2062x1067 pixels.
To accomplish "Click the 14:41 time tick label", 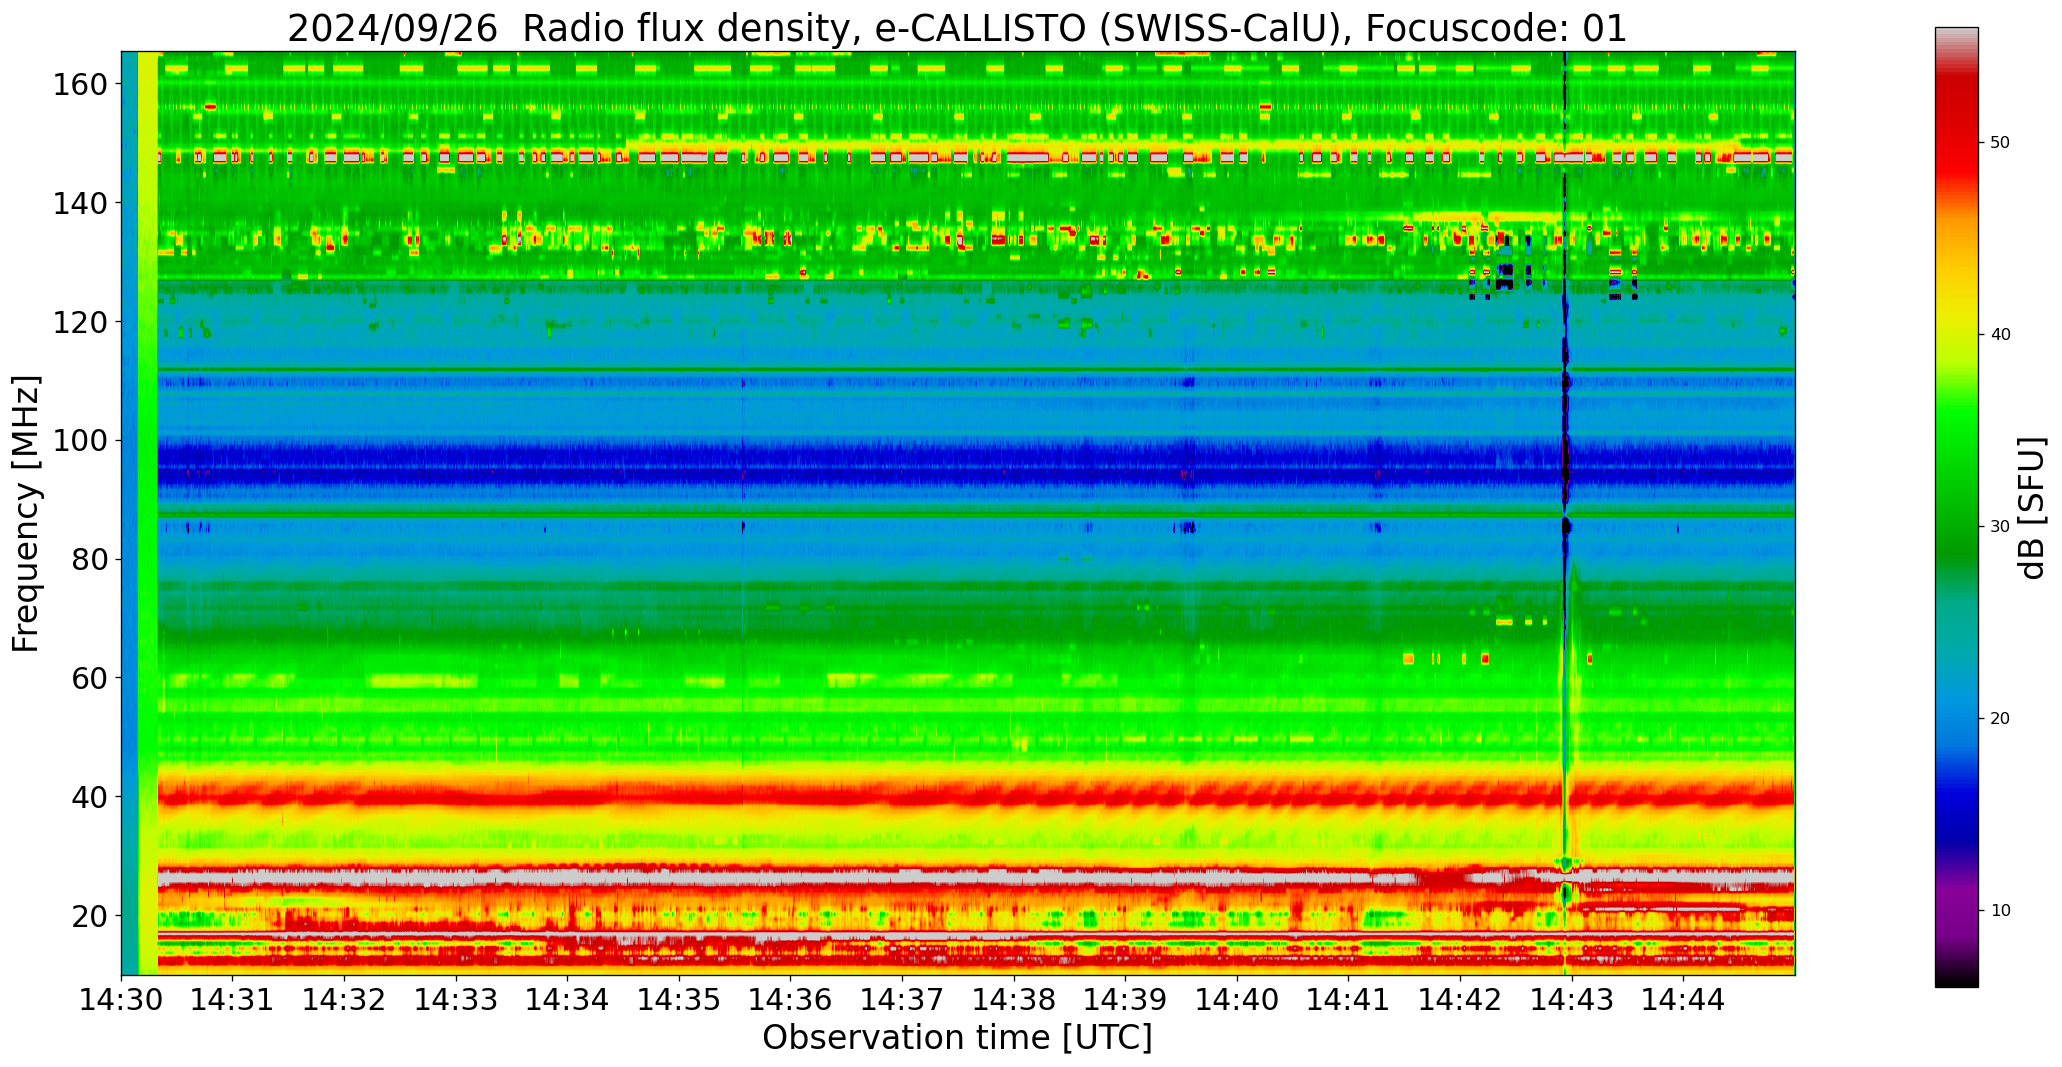I will tap(1348, 999).
